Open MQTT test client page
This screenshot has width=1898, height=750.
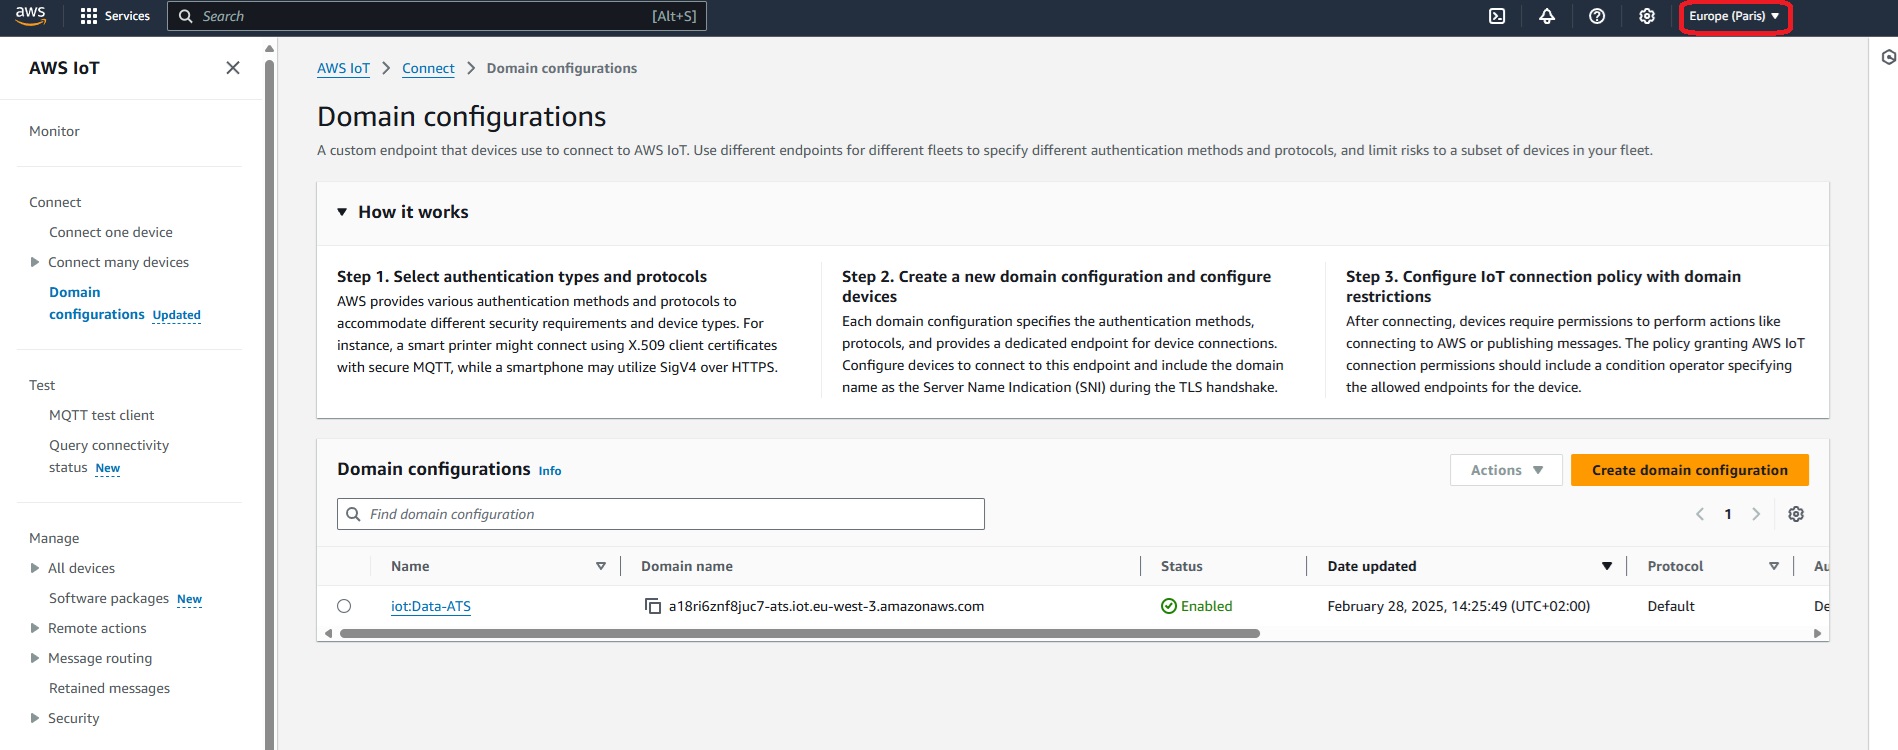coord(102,415)
